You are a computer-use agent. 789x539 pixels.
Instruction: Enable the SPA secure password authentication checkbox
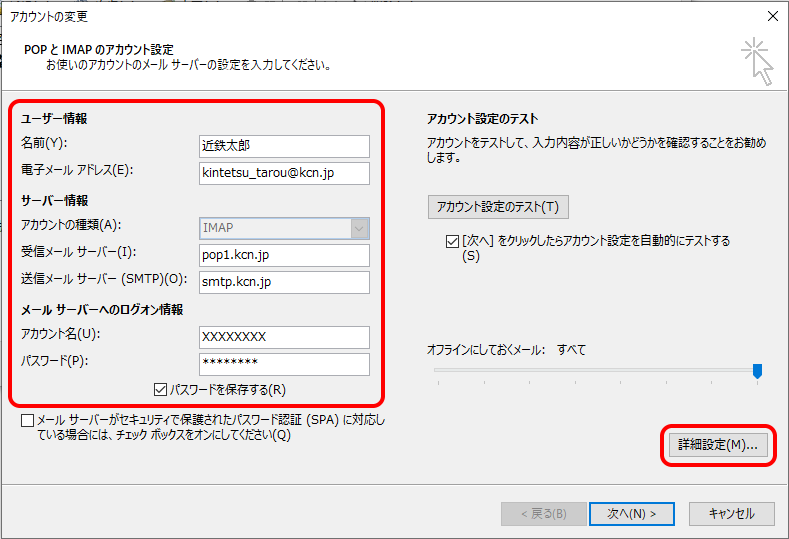coord(28,421)
